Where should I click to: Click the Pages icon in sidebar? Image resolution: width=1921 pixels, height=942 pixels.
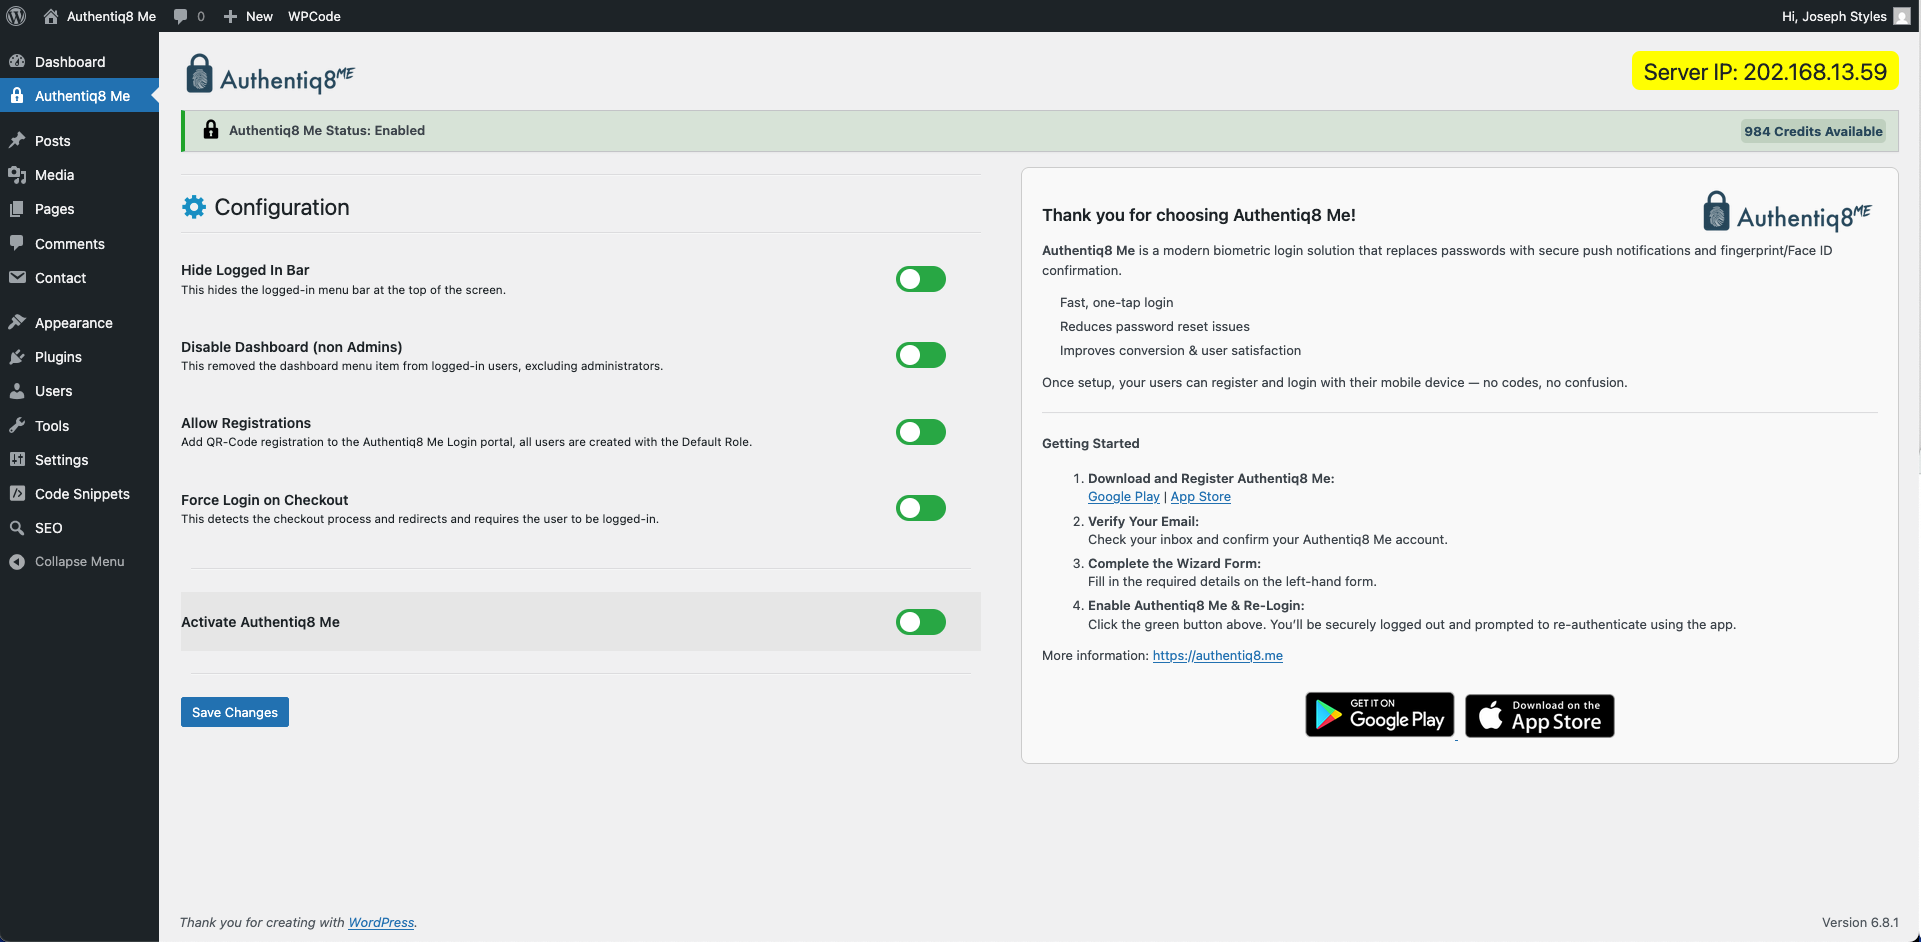pyautogui.click(x=17, y=209)
